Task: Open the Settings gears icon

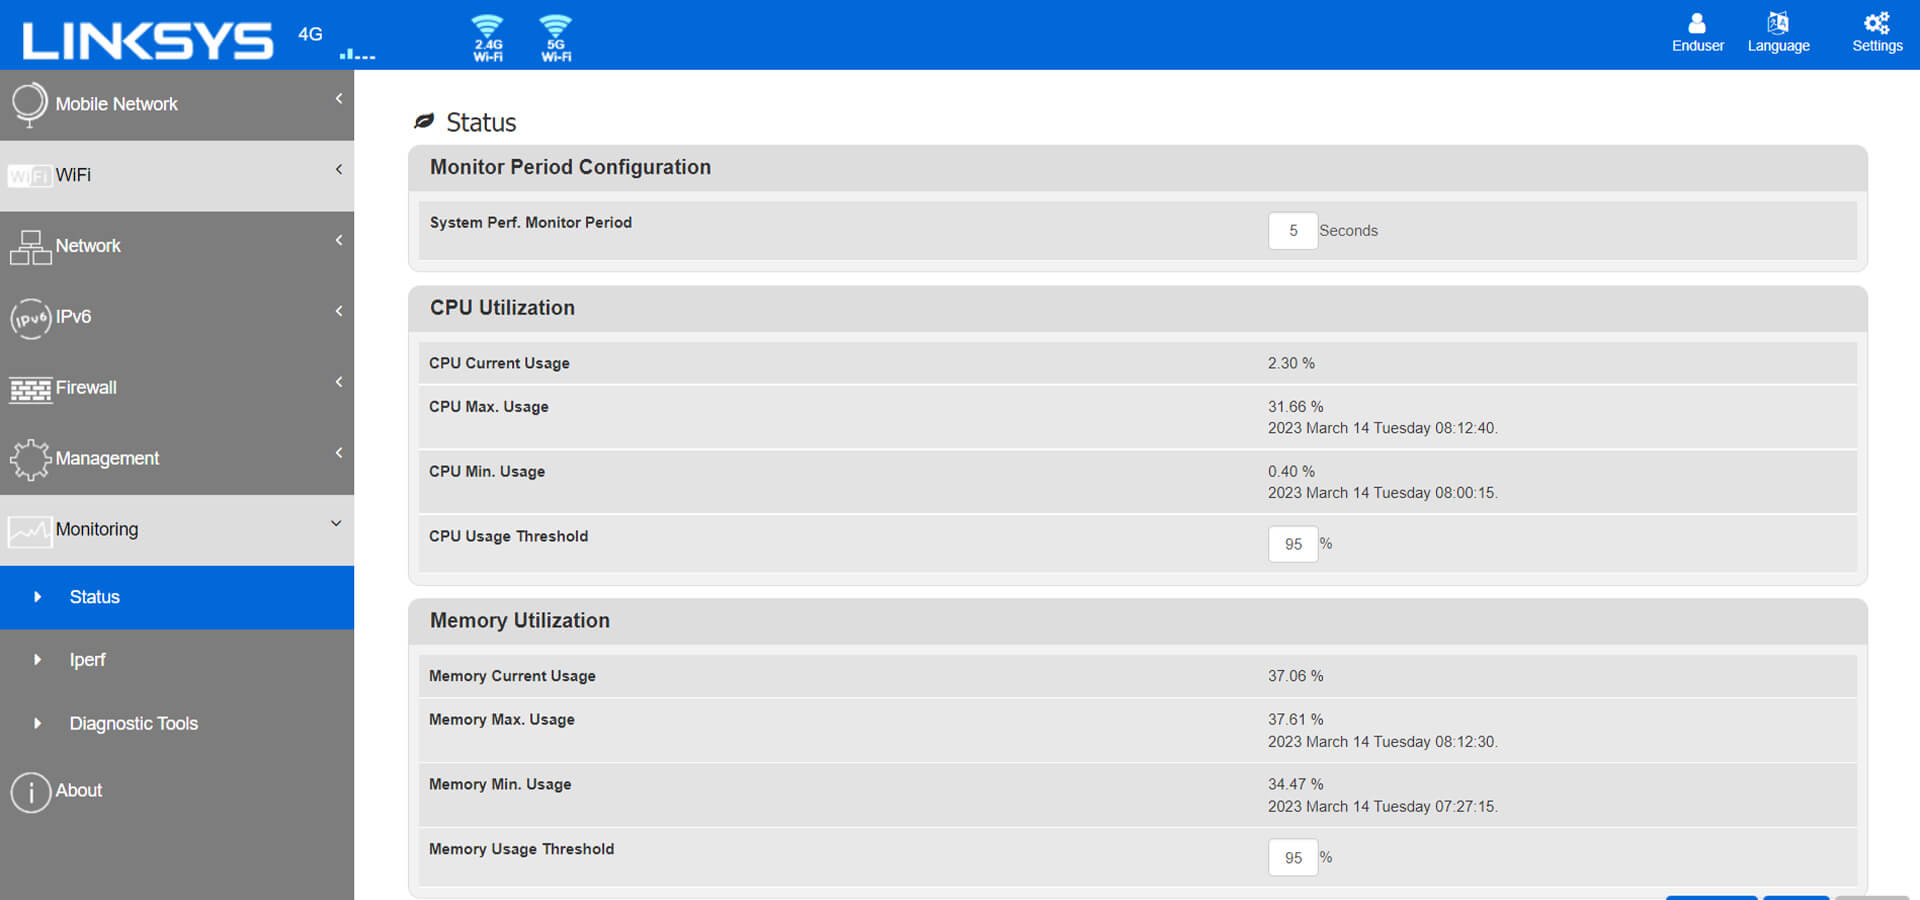Action: tap(1876, 32)
